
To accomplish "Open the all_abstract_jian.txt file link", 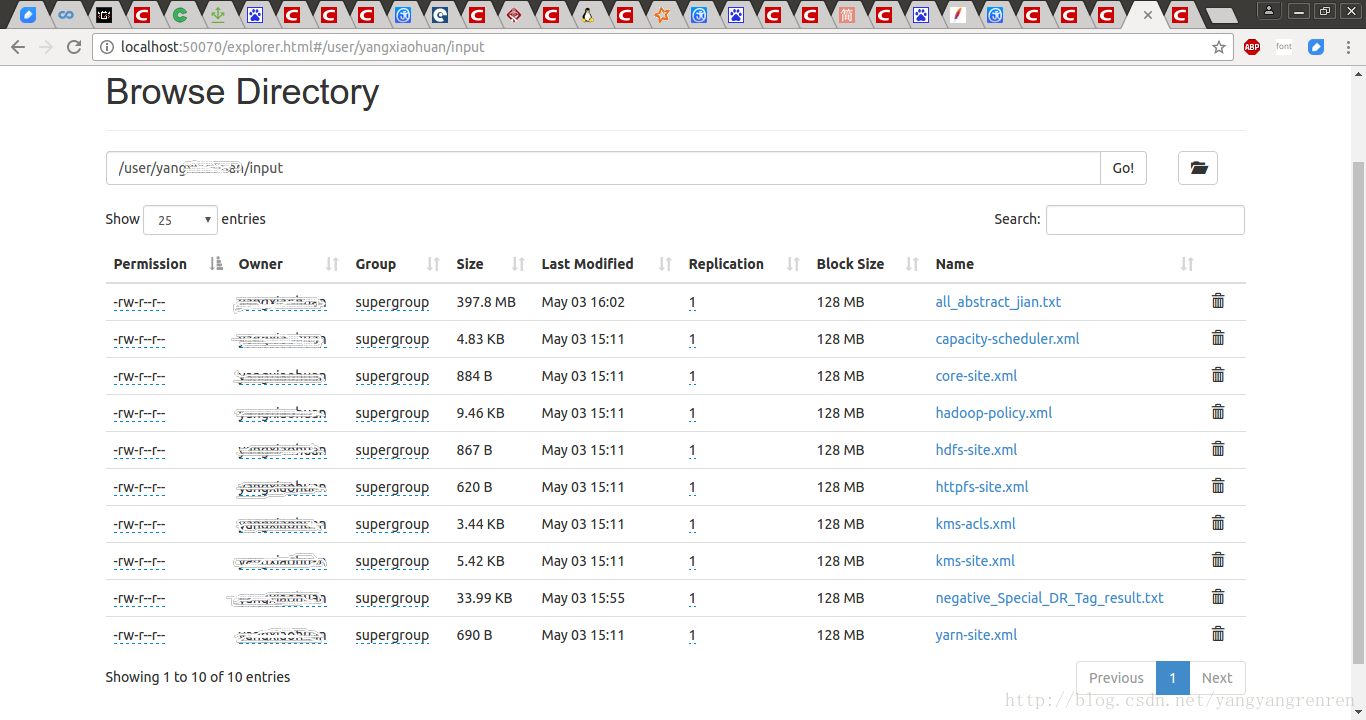I will click(x=998, y=302).
